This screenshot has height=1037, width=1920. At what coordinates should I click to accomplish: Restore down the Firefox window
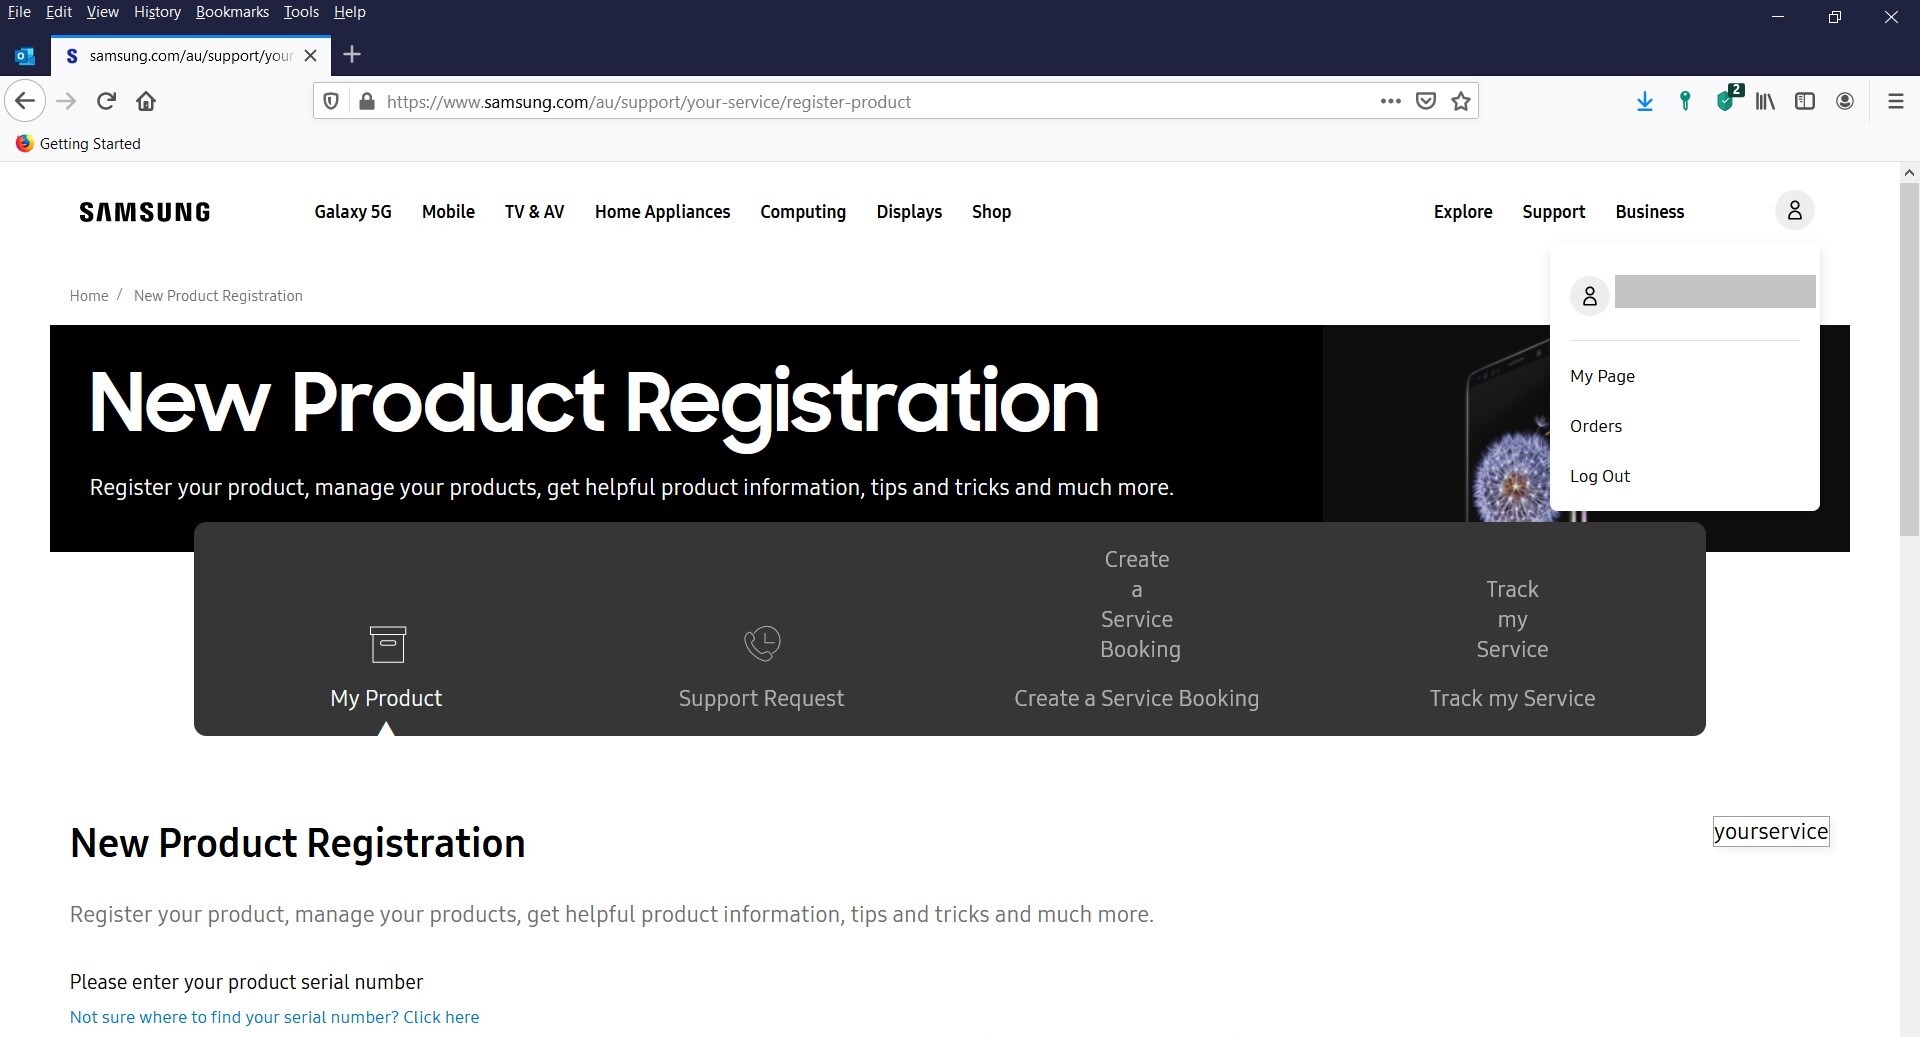tap(1834, 17)
